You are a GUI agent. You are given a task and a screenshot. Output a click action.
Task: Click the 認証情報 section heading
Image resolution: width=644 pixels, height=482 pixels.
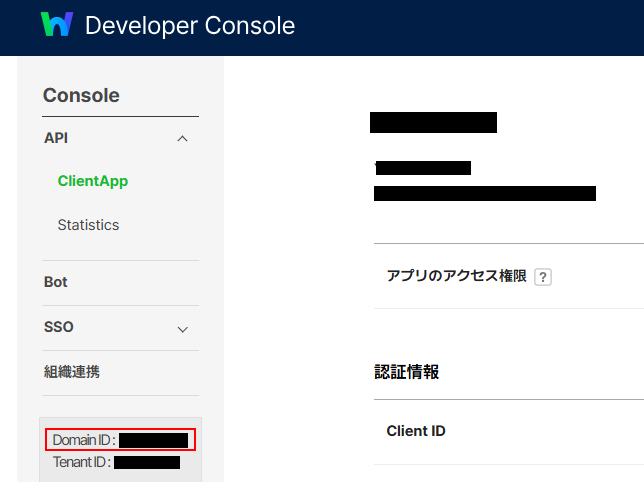pos(406,372)
